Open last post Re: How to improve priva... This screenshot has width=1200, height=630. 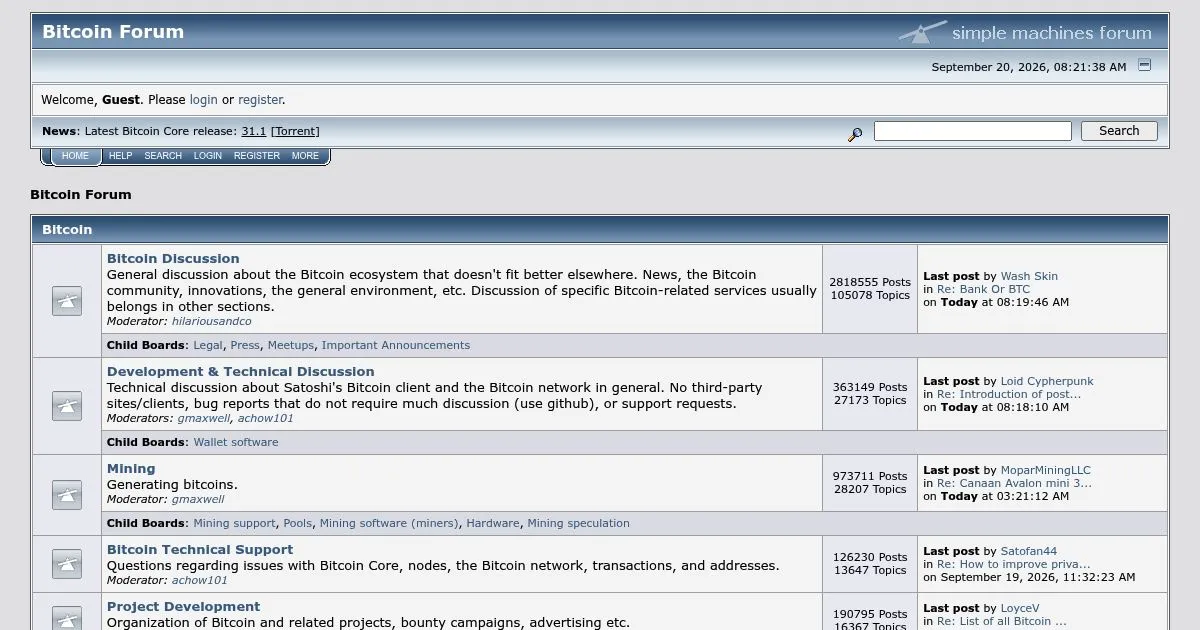coord(1014,564)
